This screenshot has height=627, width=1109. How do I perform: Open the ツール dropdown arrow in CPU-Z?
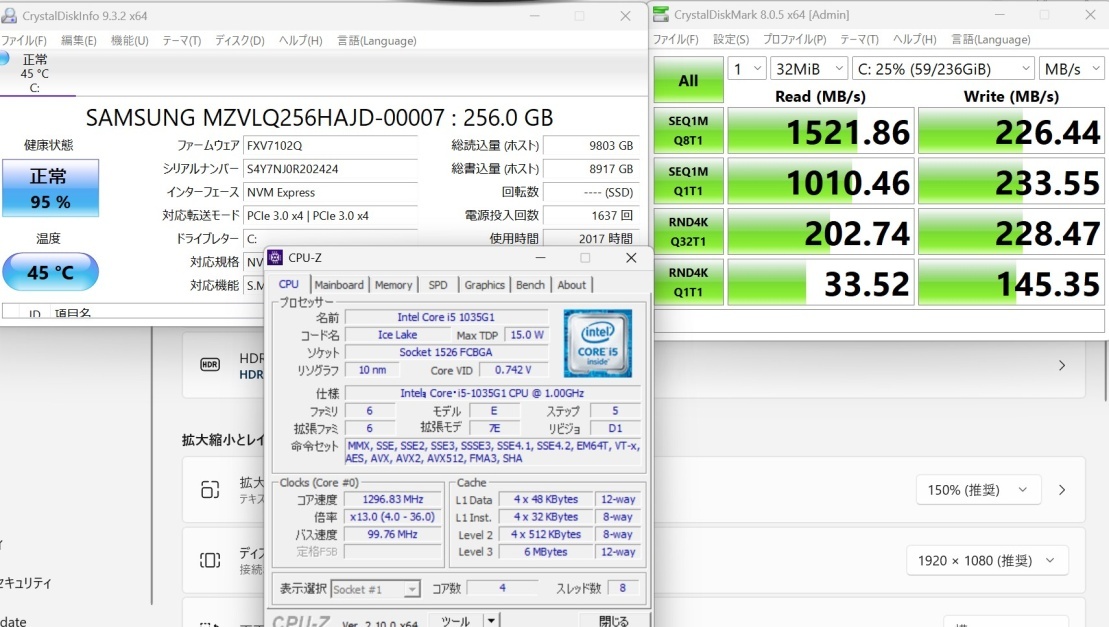point(491,621)
